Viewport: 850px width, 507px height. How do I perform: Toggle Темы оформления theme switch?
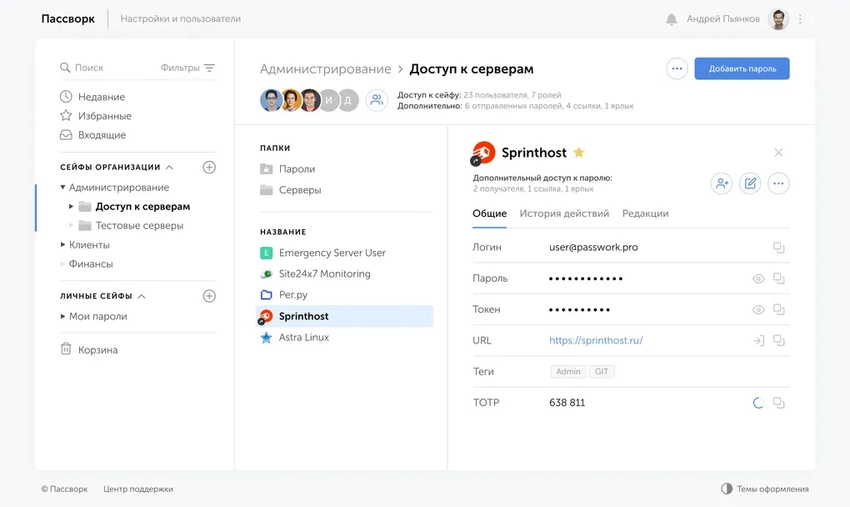pyautogui.click(x=765, y=489)
